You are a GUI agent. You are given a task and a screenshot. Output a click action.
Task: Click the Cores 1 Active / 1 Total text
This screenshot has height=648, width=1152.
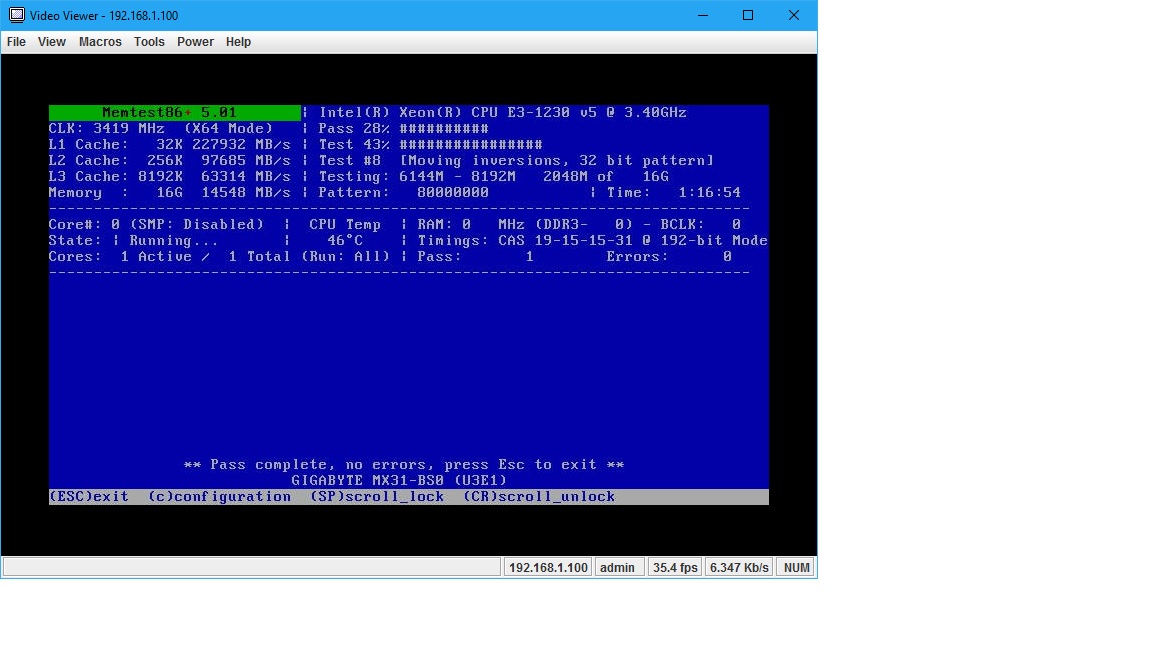point(219,257)
